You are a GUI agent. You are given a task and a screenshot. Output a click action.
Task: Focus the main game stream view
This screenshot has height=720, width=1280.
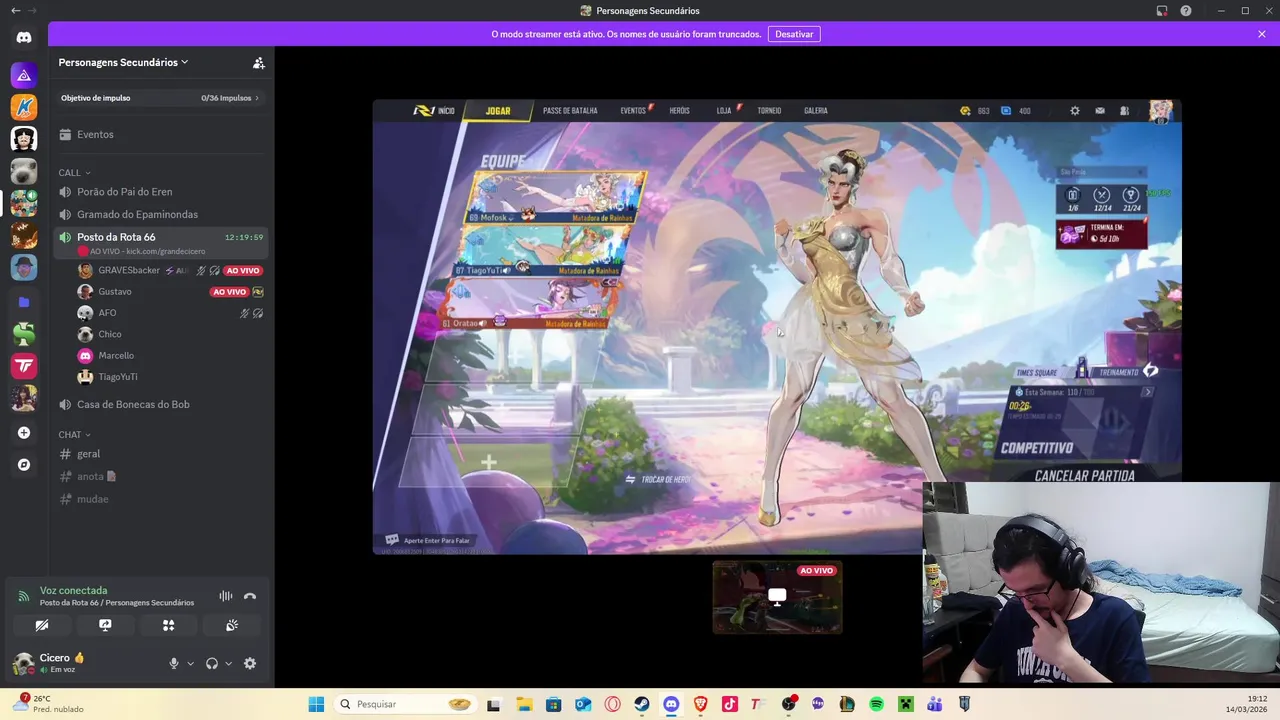click(x=777, y=327)
